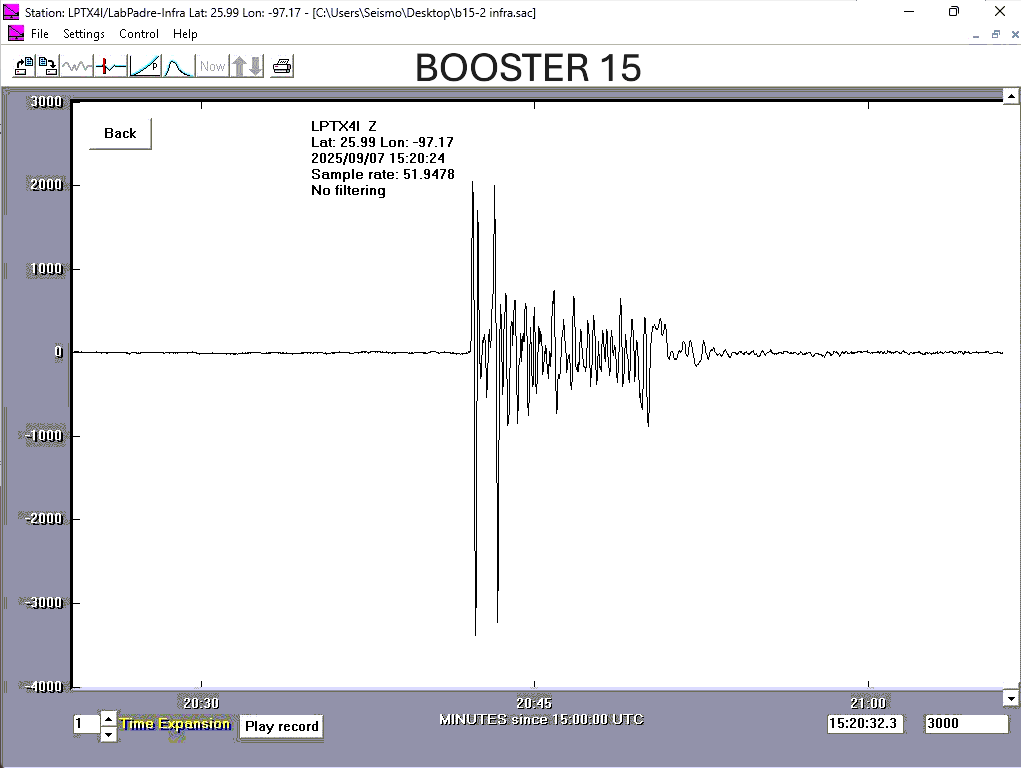
Task: Click the 3000 amplitude value field
Action: point(966,723)
